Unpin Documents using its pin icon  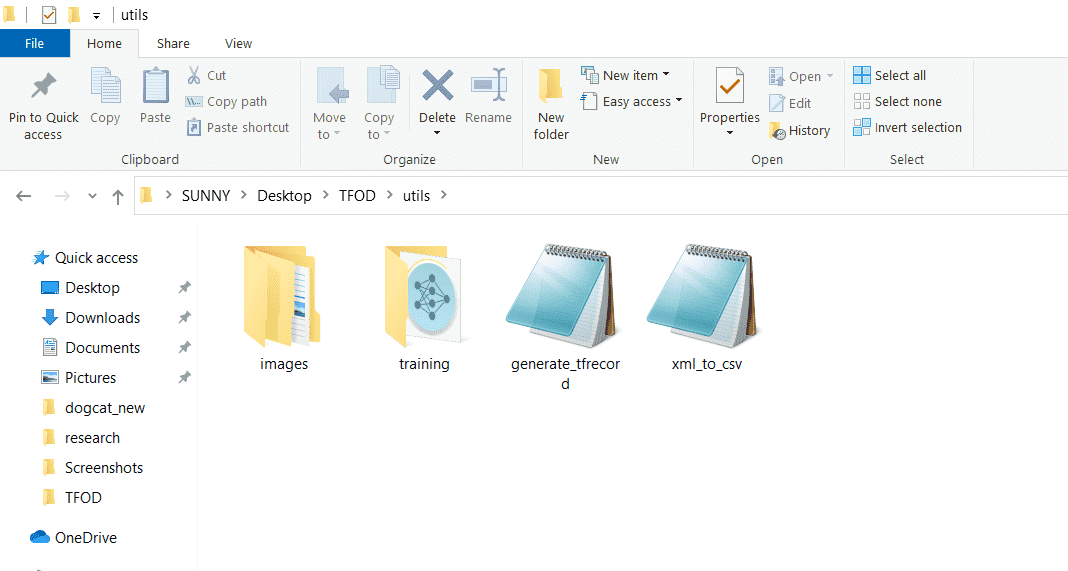(x=184, y=348)
